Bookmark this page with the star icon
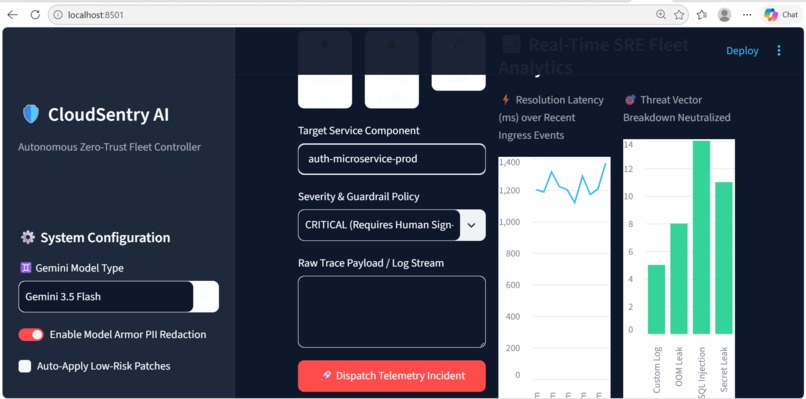This screenshot has width=806, height=399. [679, 15]
